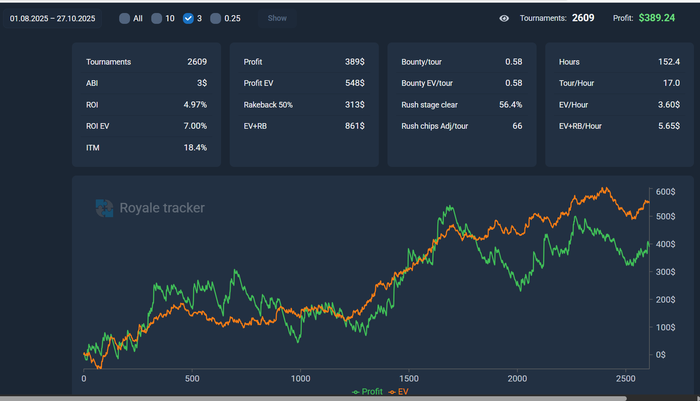
Task: Click the EV/Hour value 3.60$
Action: click(x=669, y=104)
